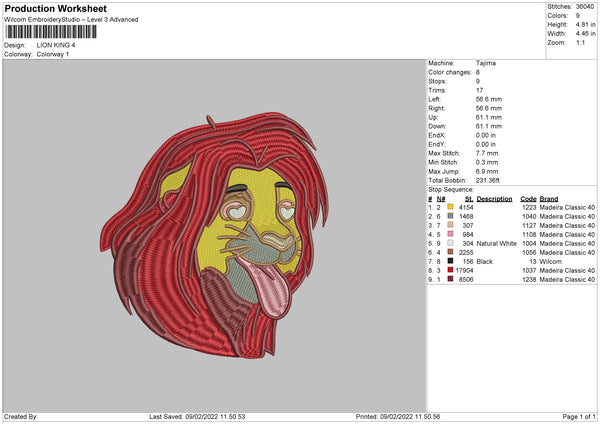
Task: Click the Code column header
Action: pos(528,198)
